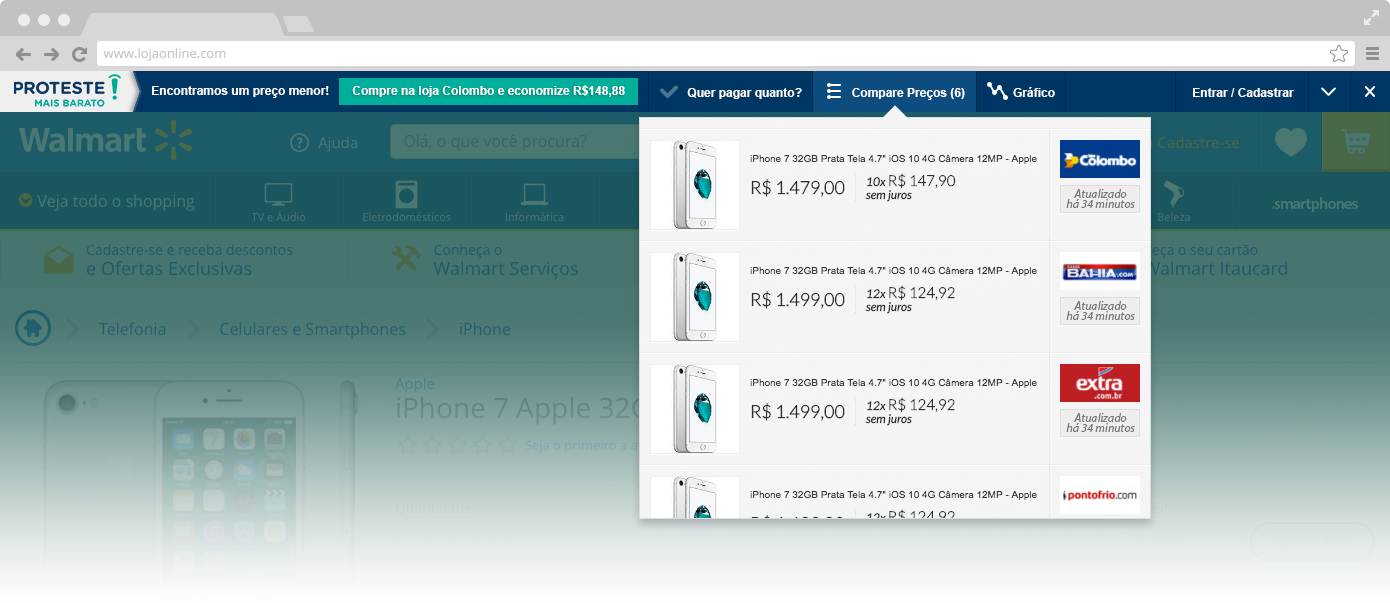Click the Walmart Serviços link
Image resolution: width=1390 pixels, height=603 pixels.
click(505, 269)
